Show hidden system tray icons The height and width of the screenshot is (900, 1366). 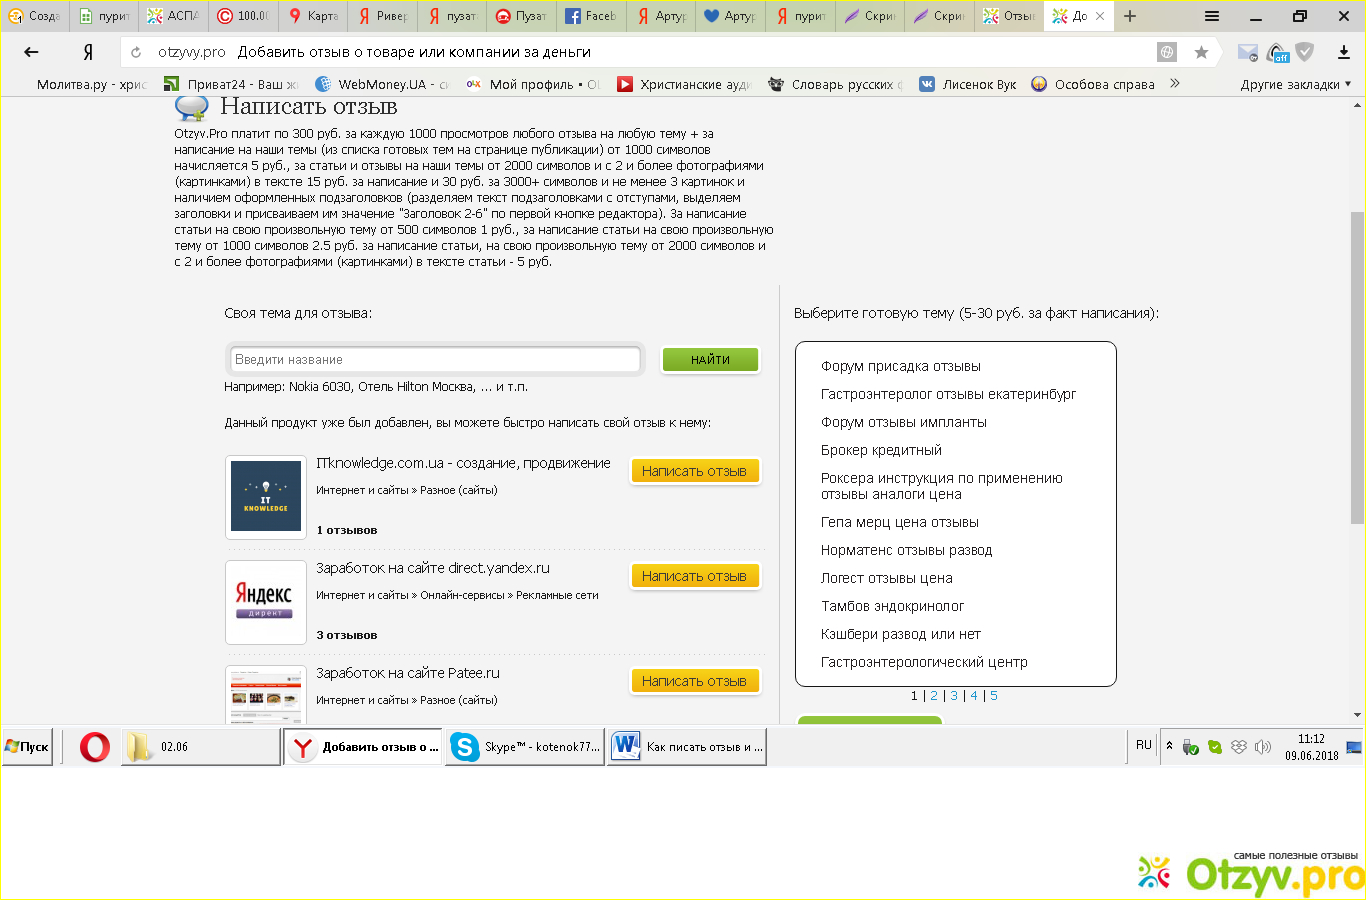[x=1169, y=746]
